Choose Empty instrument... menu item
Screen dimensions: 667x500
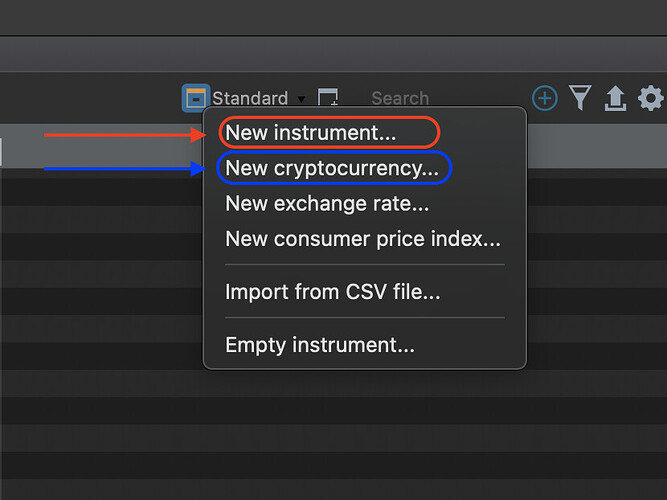(x=320, y=345)
